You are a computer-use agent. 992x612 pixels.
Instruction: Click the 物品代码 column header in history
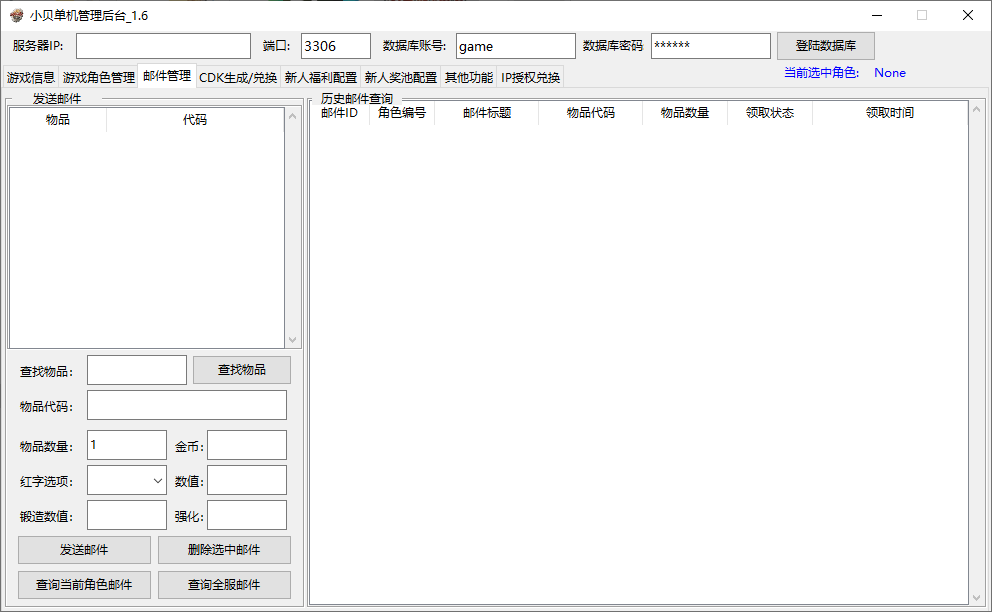click(x=590, y=113)
